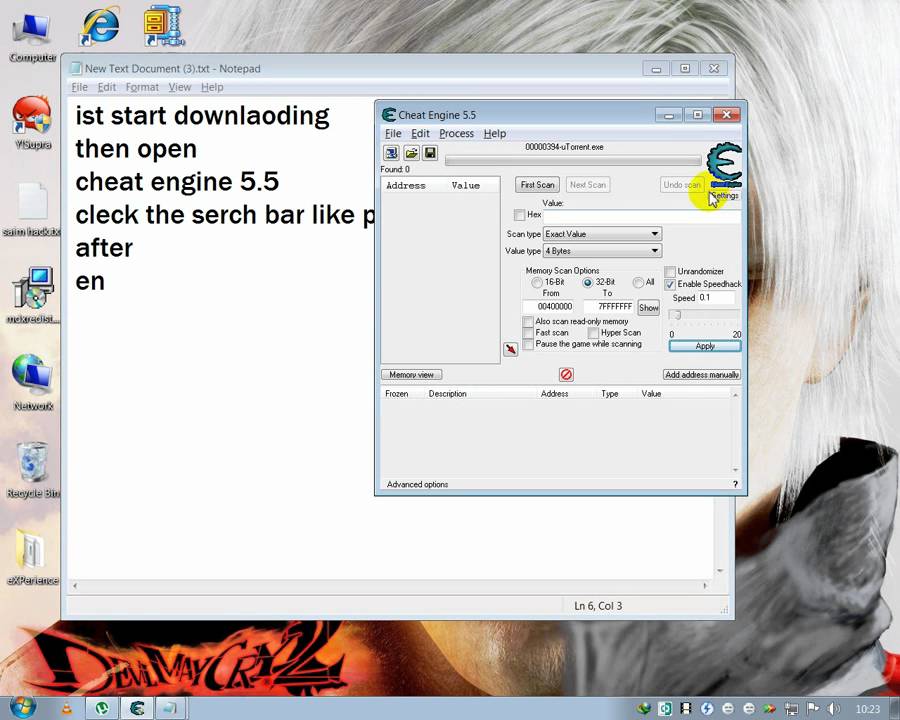
Task: Uncheck Enable Speedhack
Action: [x=670, y=284]
